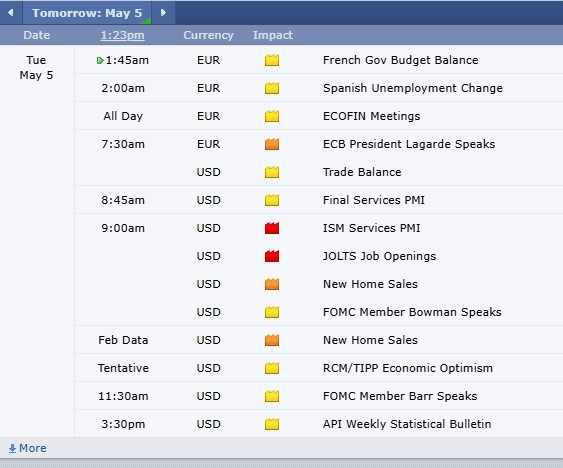Click the Date column header
Image resolution: width=563 pixels, height=468 pixels.
[x=37, y=35]
